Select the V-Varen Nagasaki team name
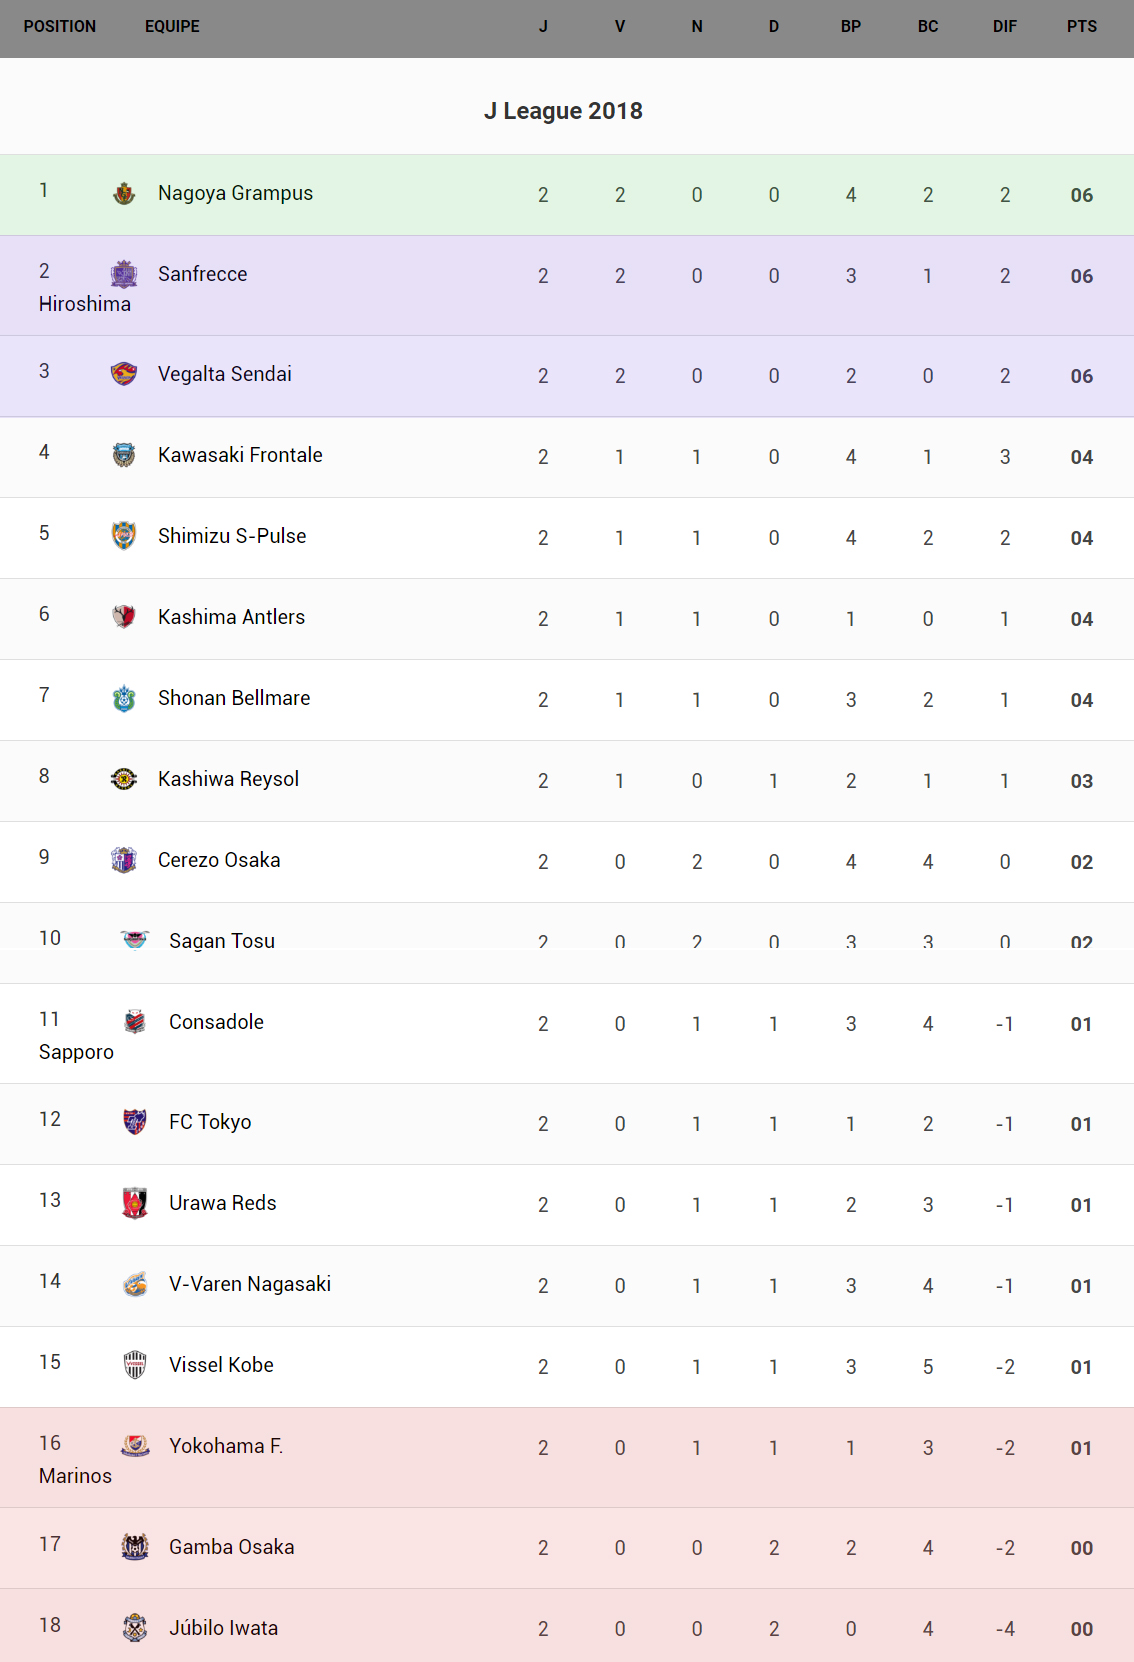Screen dimensions: 1134x1662 [250, 1284]
